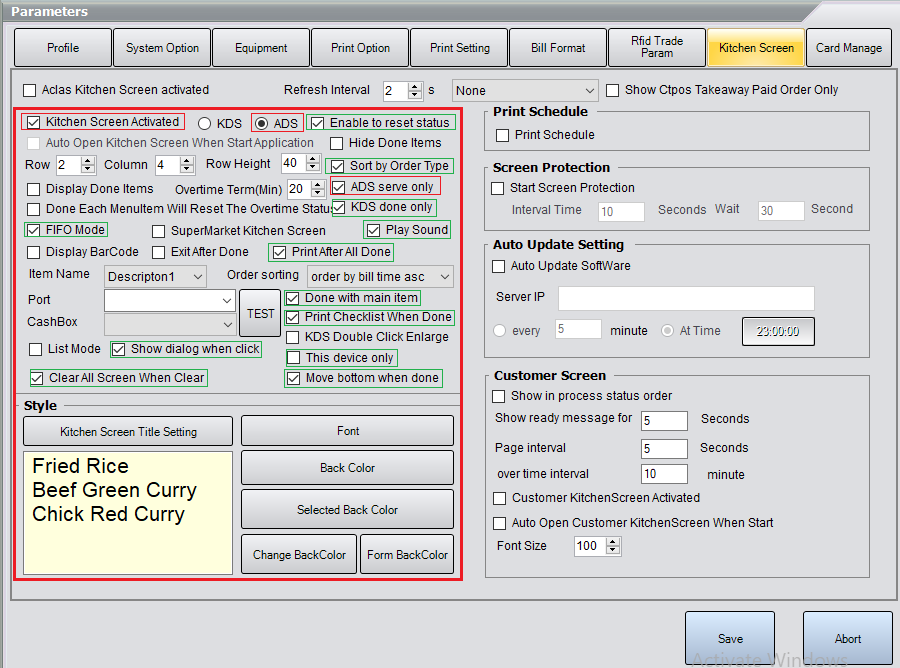Enable Auto Update SoftWare checkbox
Image resolution: width=900 pixels, height=668 pixels.
click(x=499, y=266)
